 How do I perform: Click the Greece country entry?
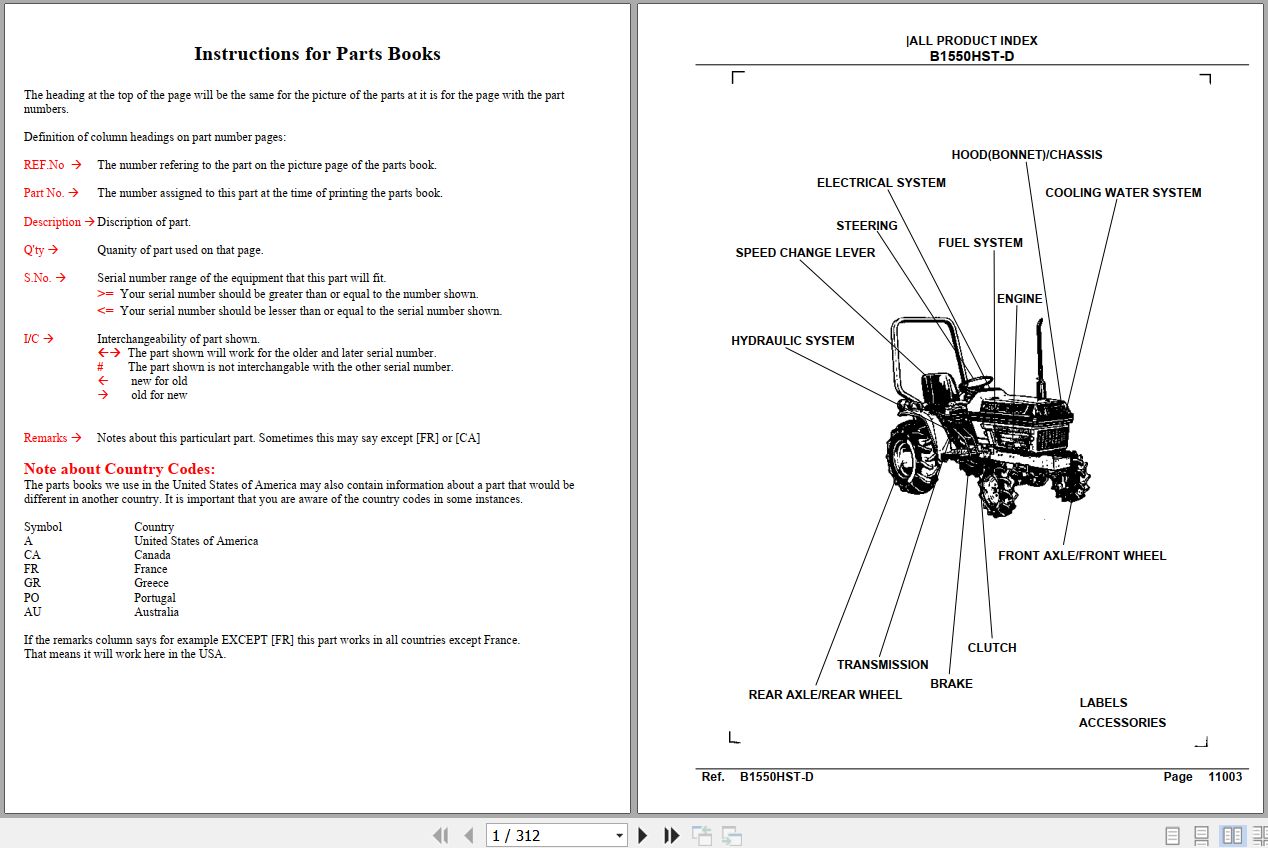151,583
